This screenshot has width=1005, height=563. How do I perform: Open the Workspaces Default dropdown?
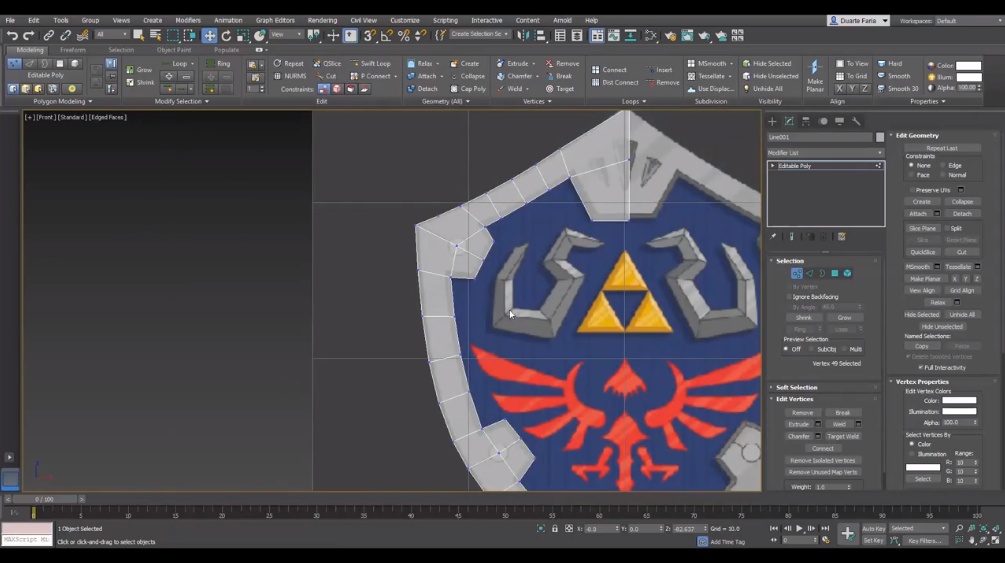[x=968, y=21]
